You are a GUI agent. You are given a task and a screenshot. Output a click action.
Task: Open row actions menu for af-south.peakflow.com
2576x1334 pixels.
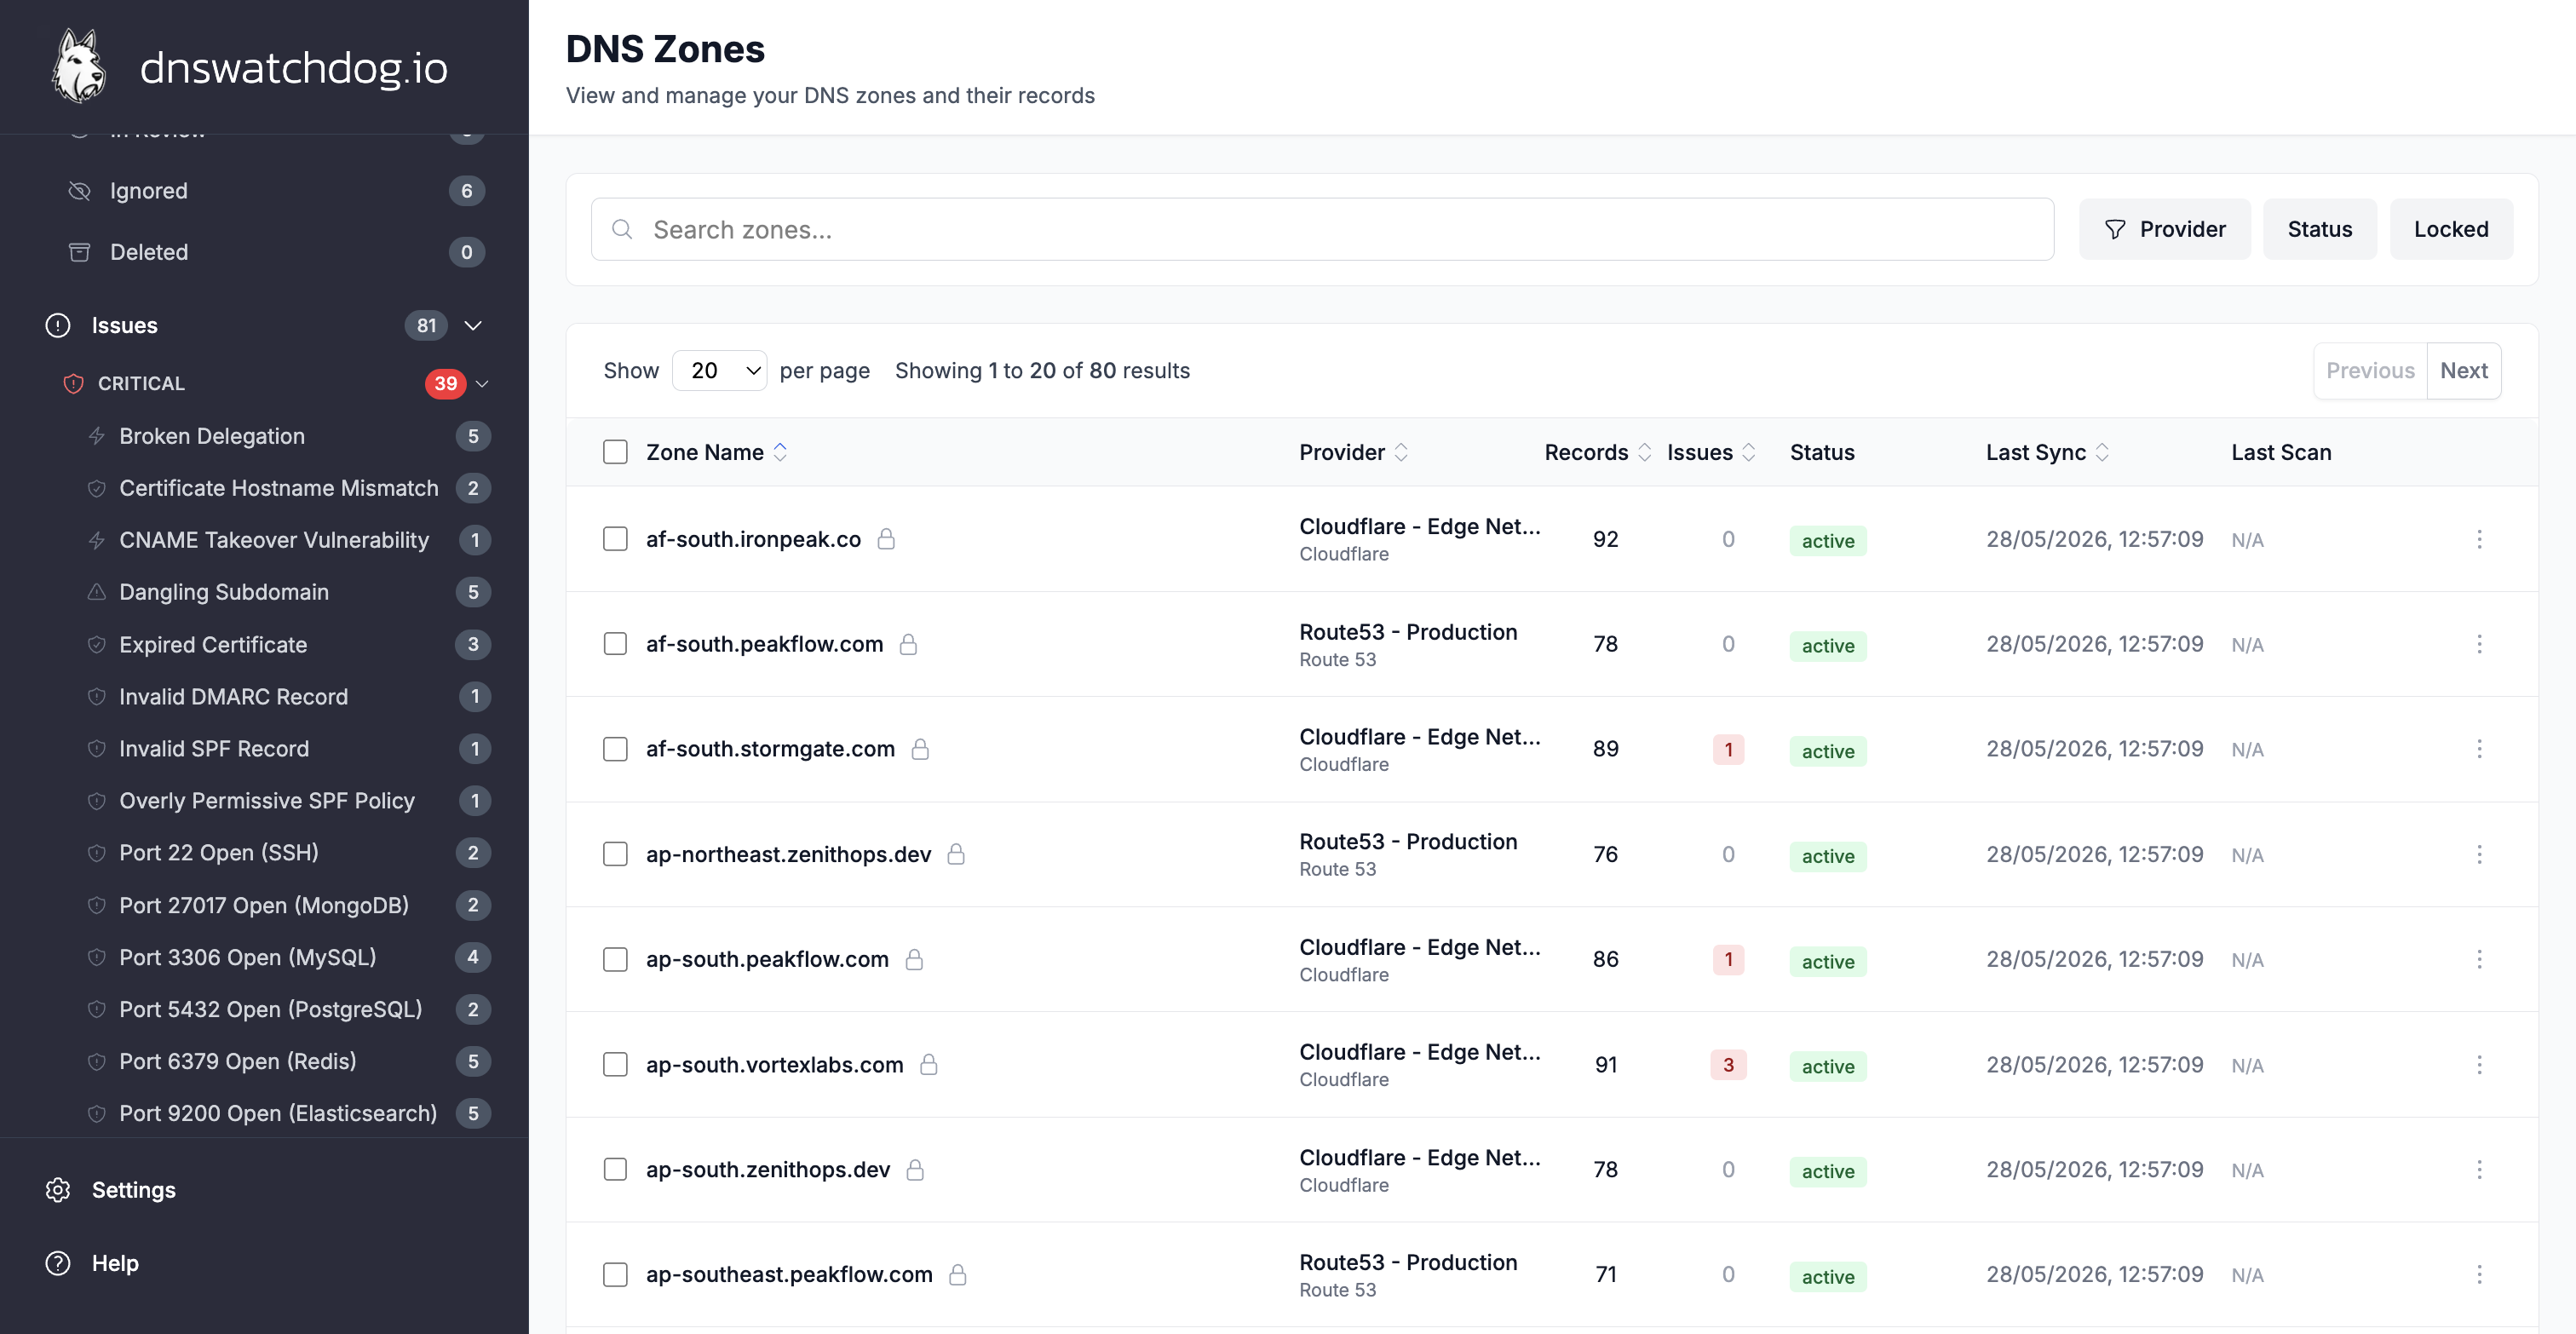coord(2479,644)
